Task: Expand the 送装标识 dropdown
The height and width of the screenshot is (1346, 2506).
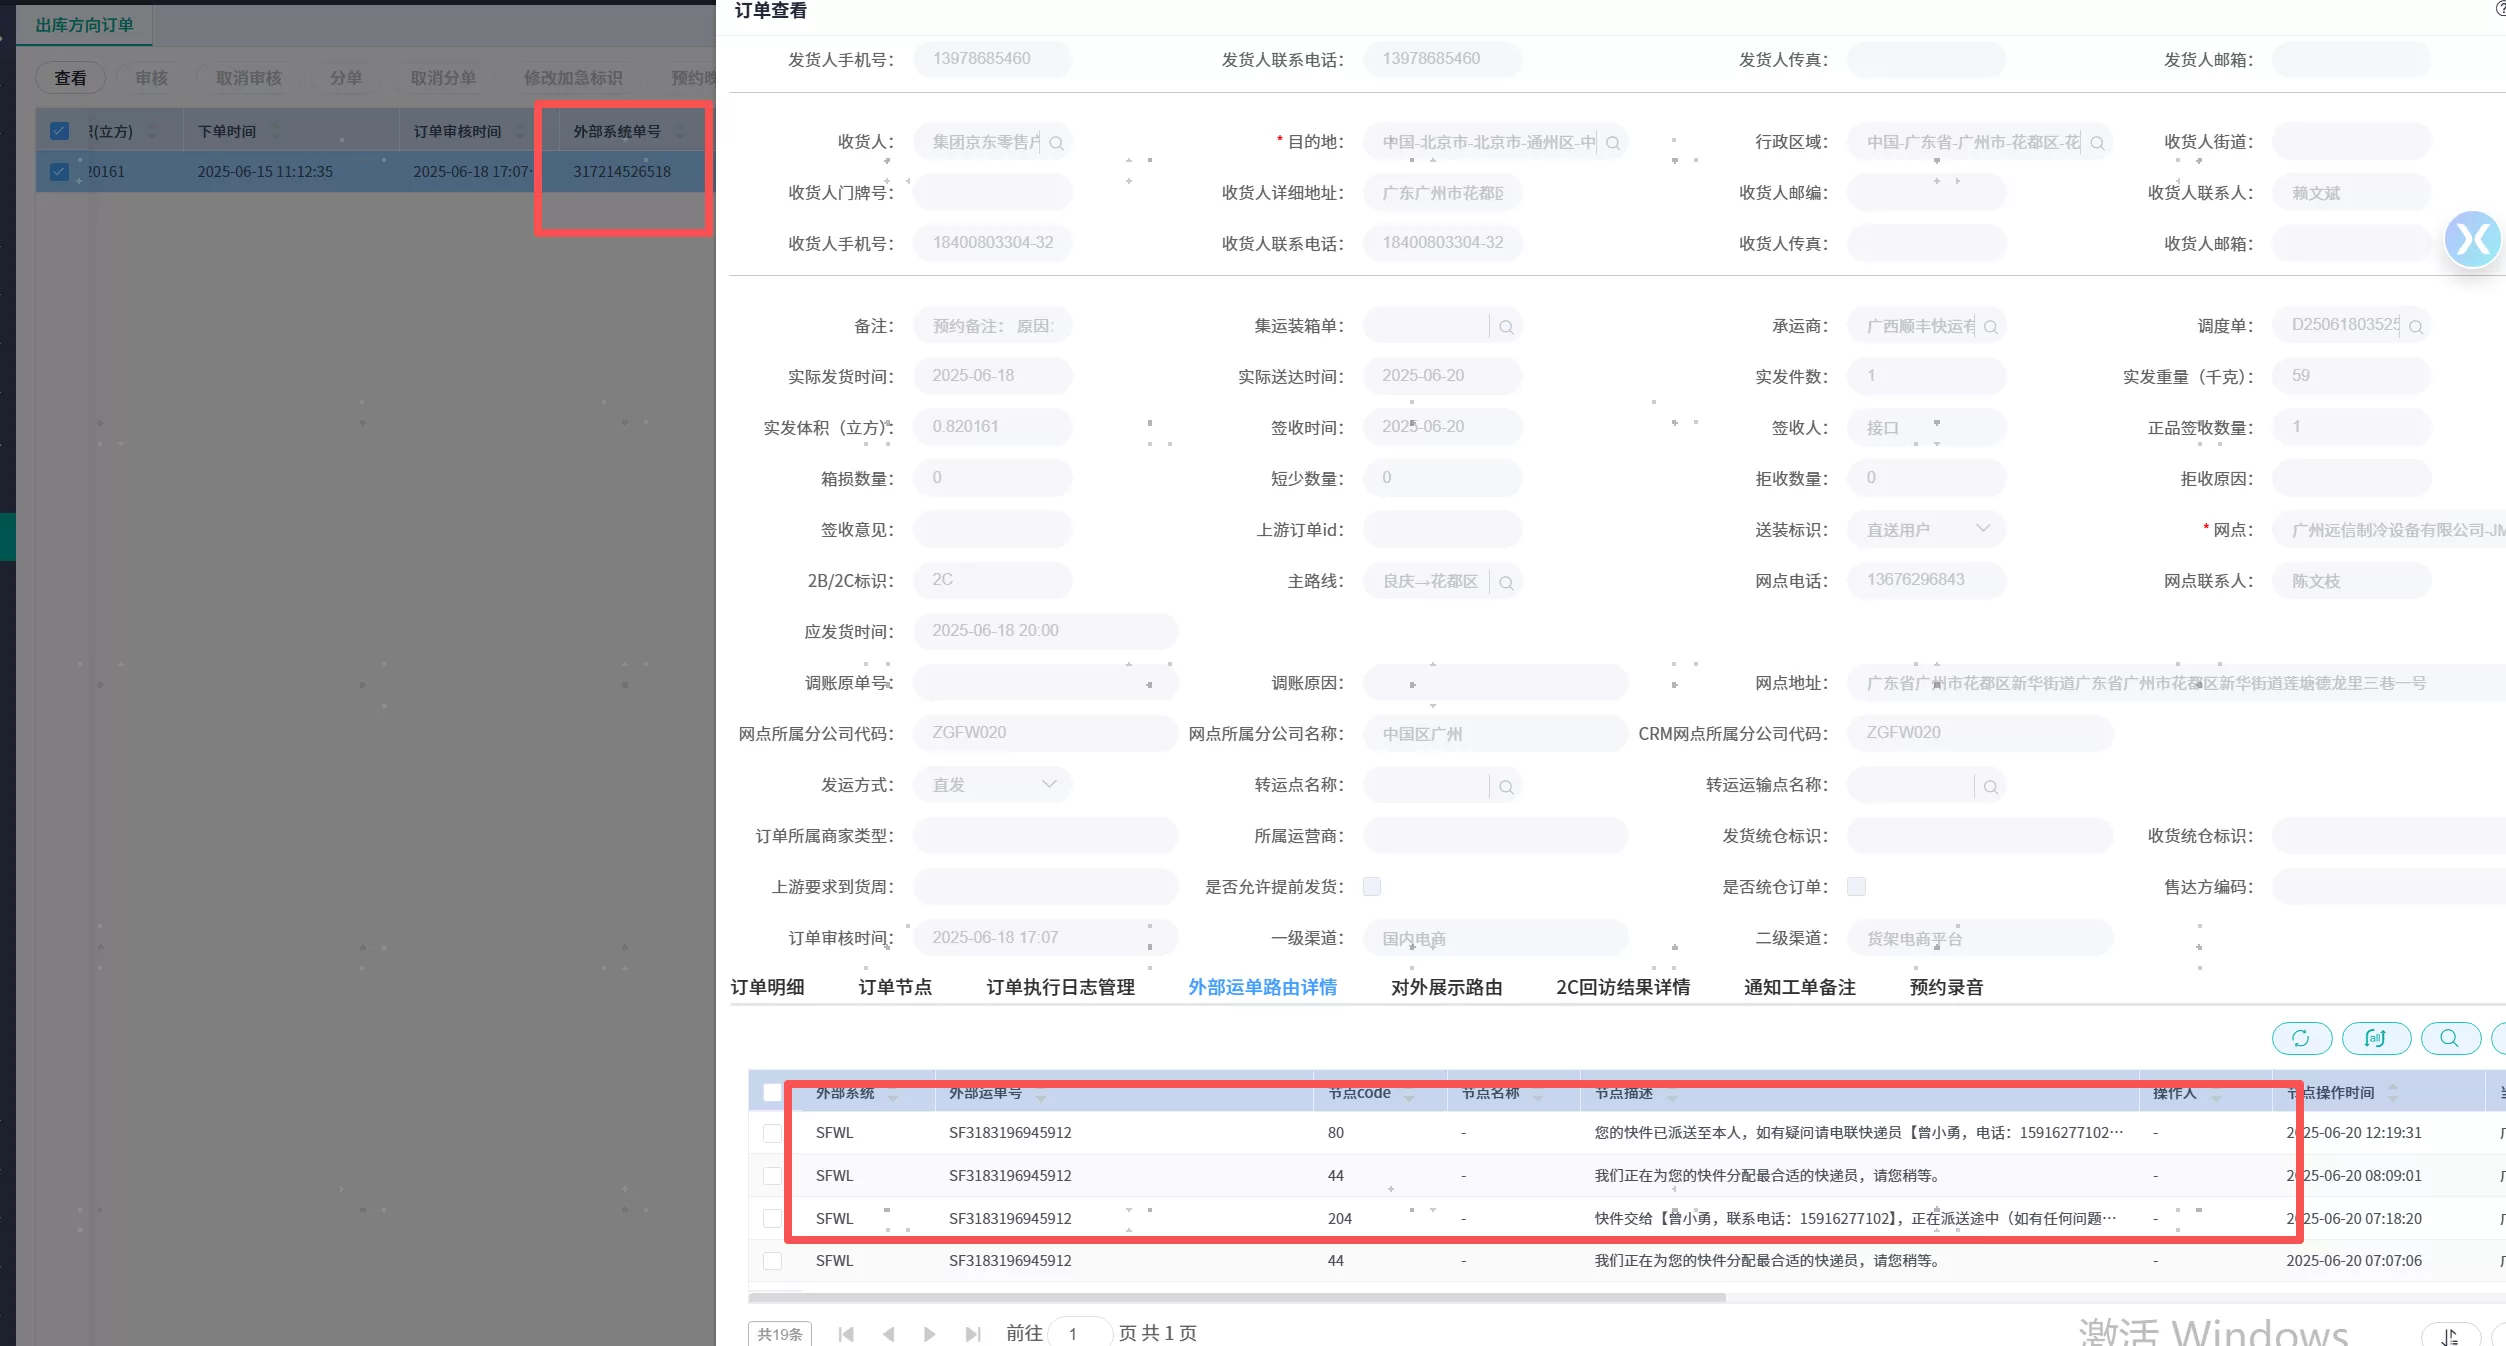Action: coord(1982,529)
